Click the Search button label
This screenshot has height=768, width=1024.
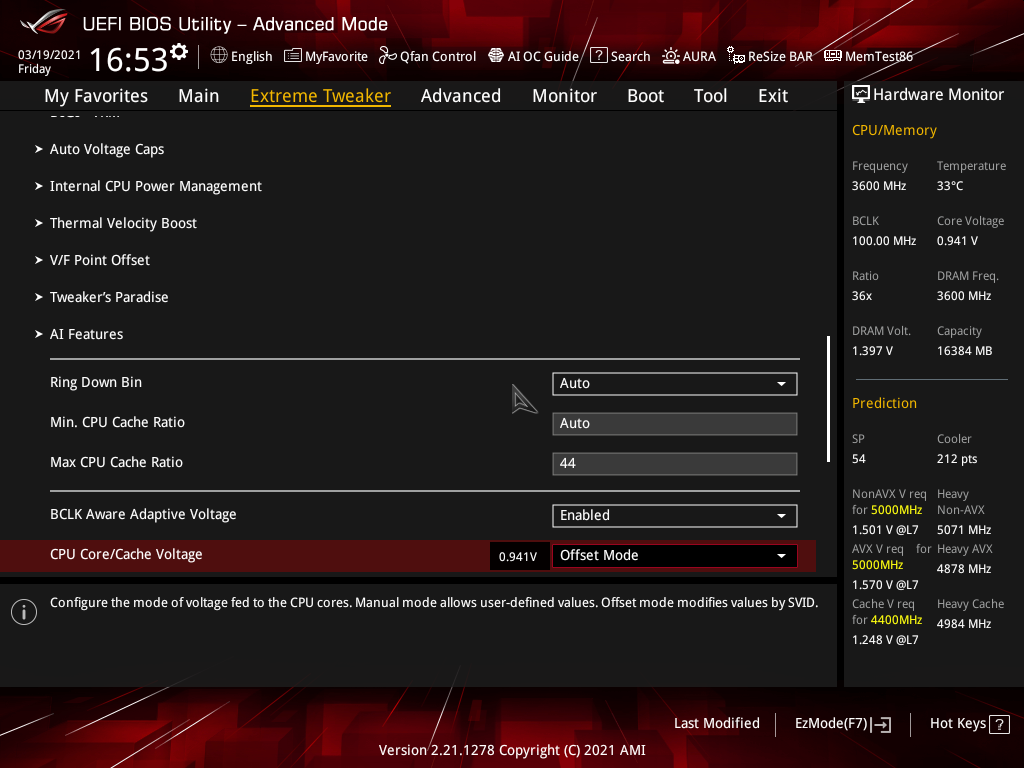click(630, 56)
